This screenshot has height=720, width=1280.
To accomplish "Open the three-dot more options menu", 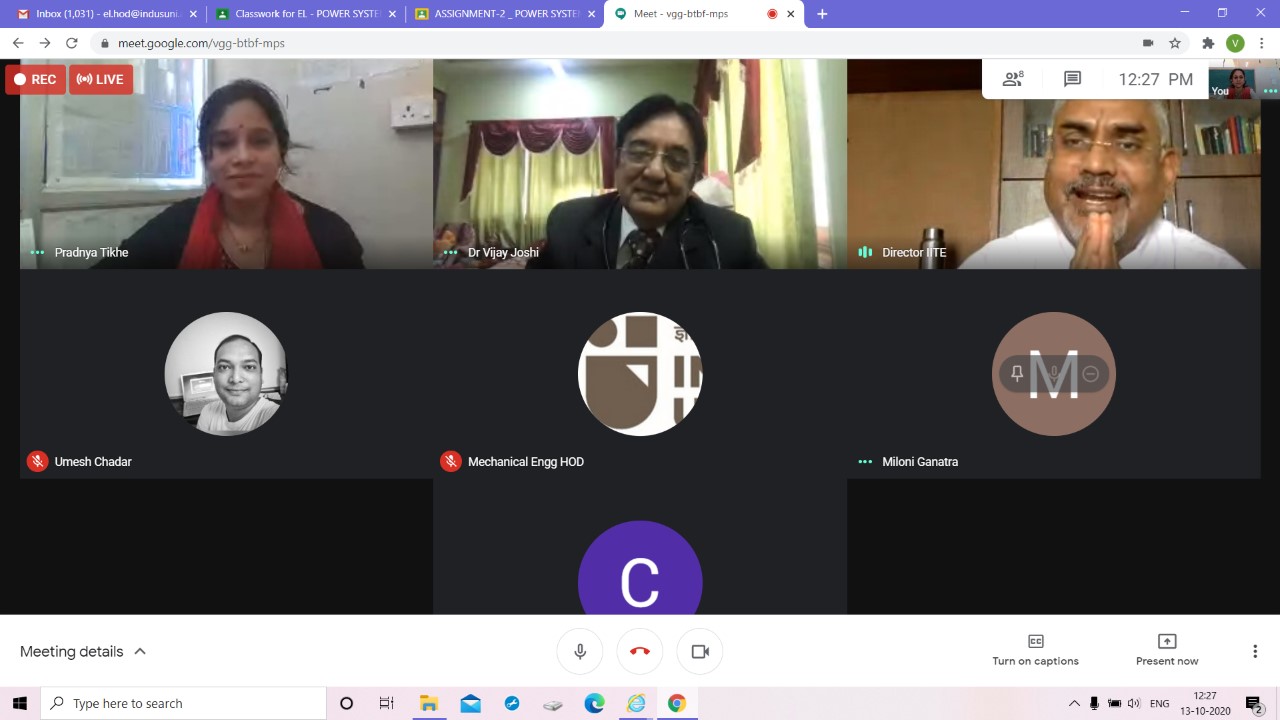I will tap(1255, 651).
